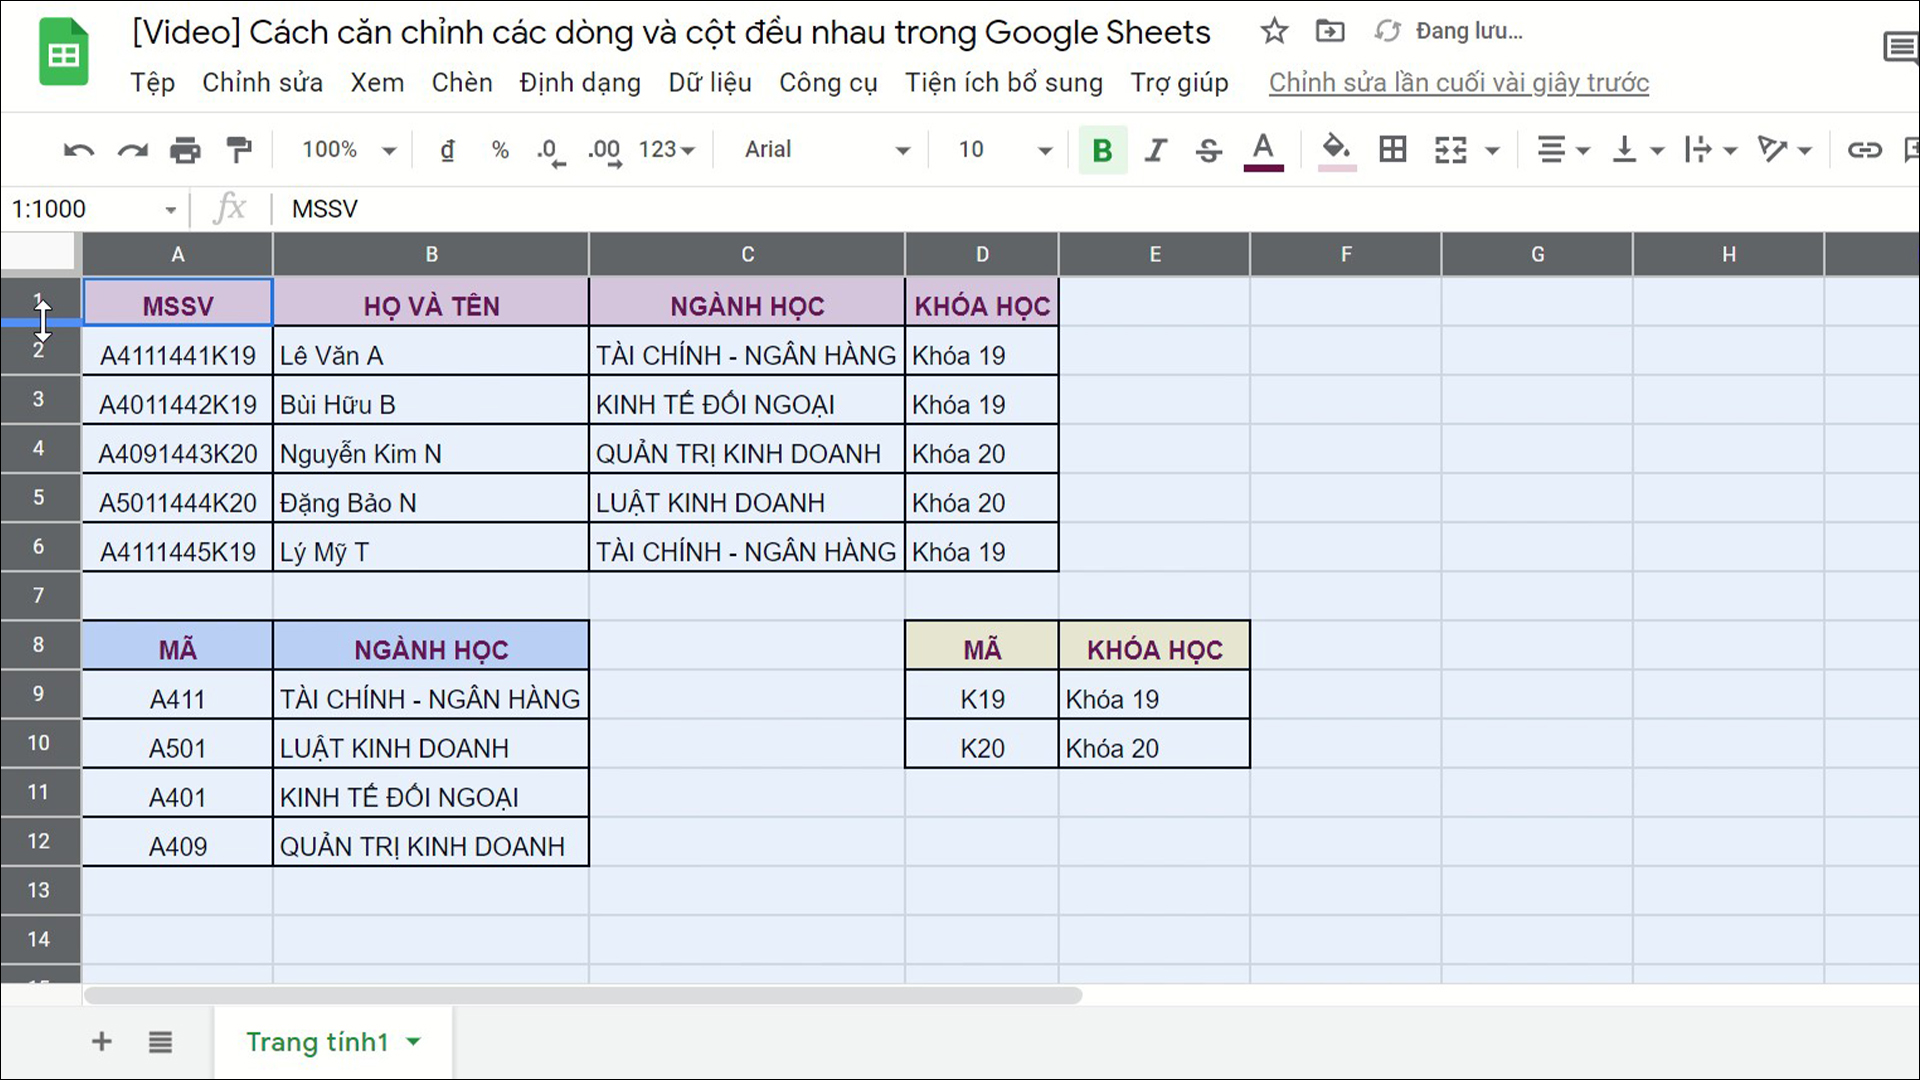Format as currency (đ)

coord(447,150)
